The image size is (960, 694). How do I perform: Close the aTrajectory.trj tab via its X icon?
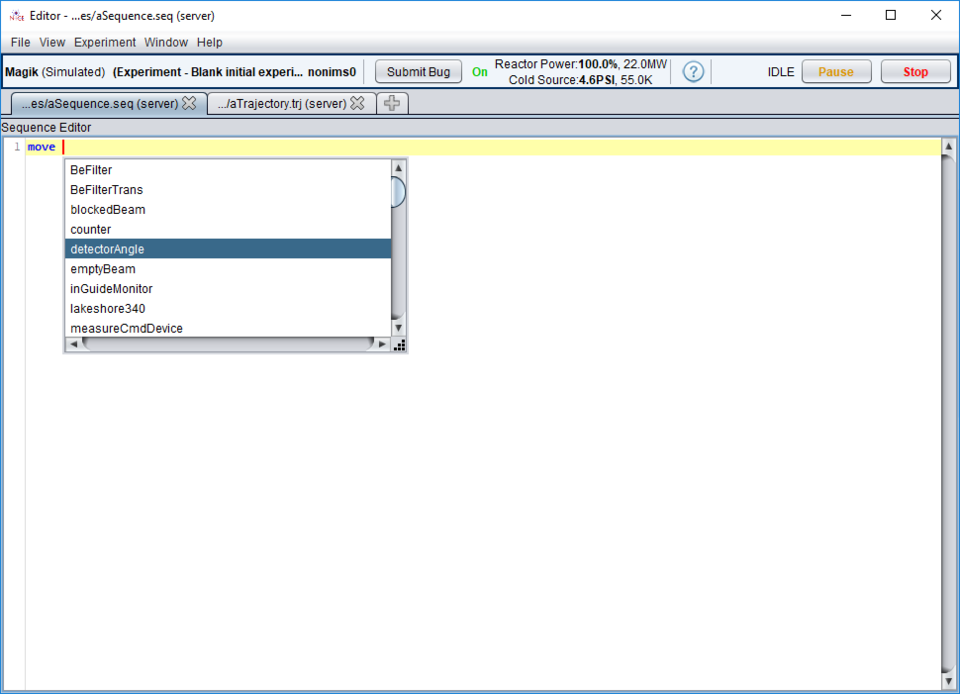[x=359, y=101]
